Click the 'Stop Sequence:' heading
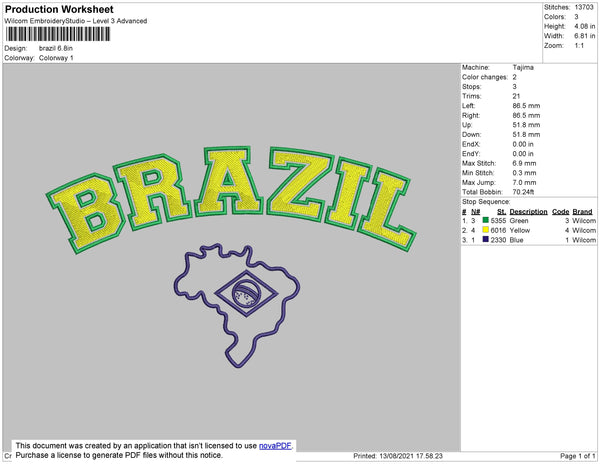The image size is (600, 464). pyautogui.click(x=486, y=202)
